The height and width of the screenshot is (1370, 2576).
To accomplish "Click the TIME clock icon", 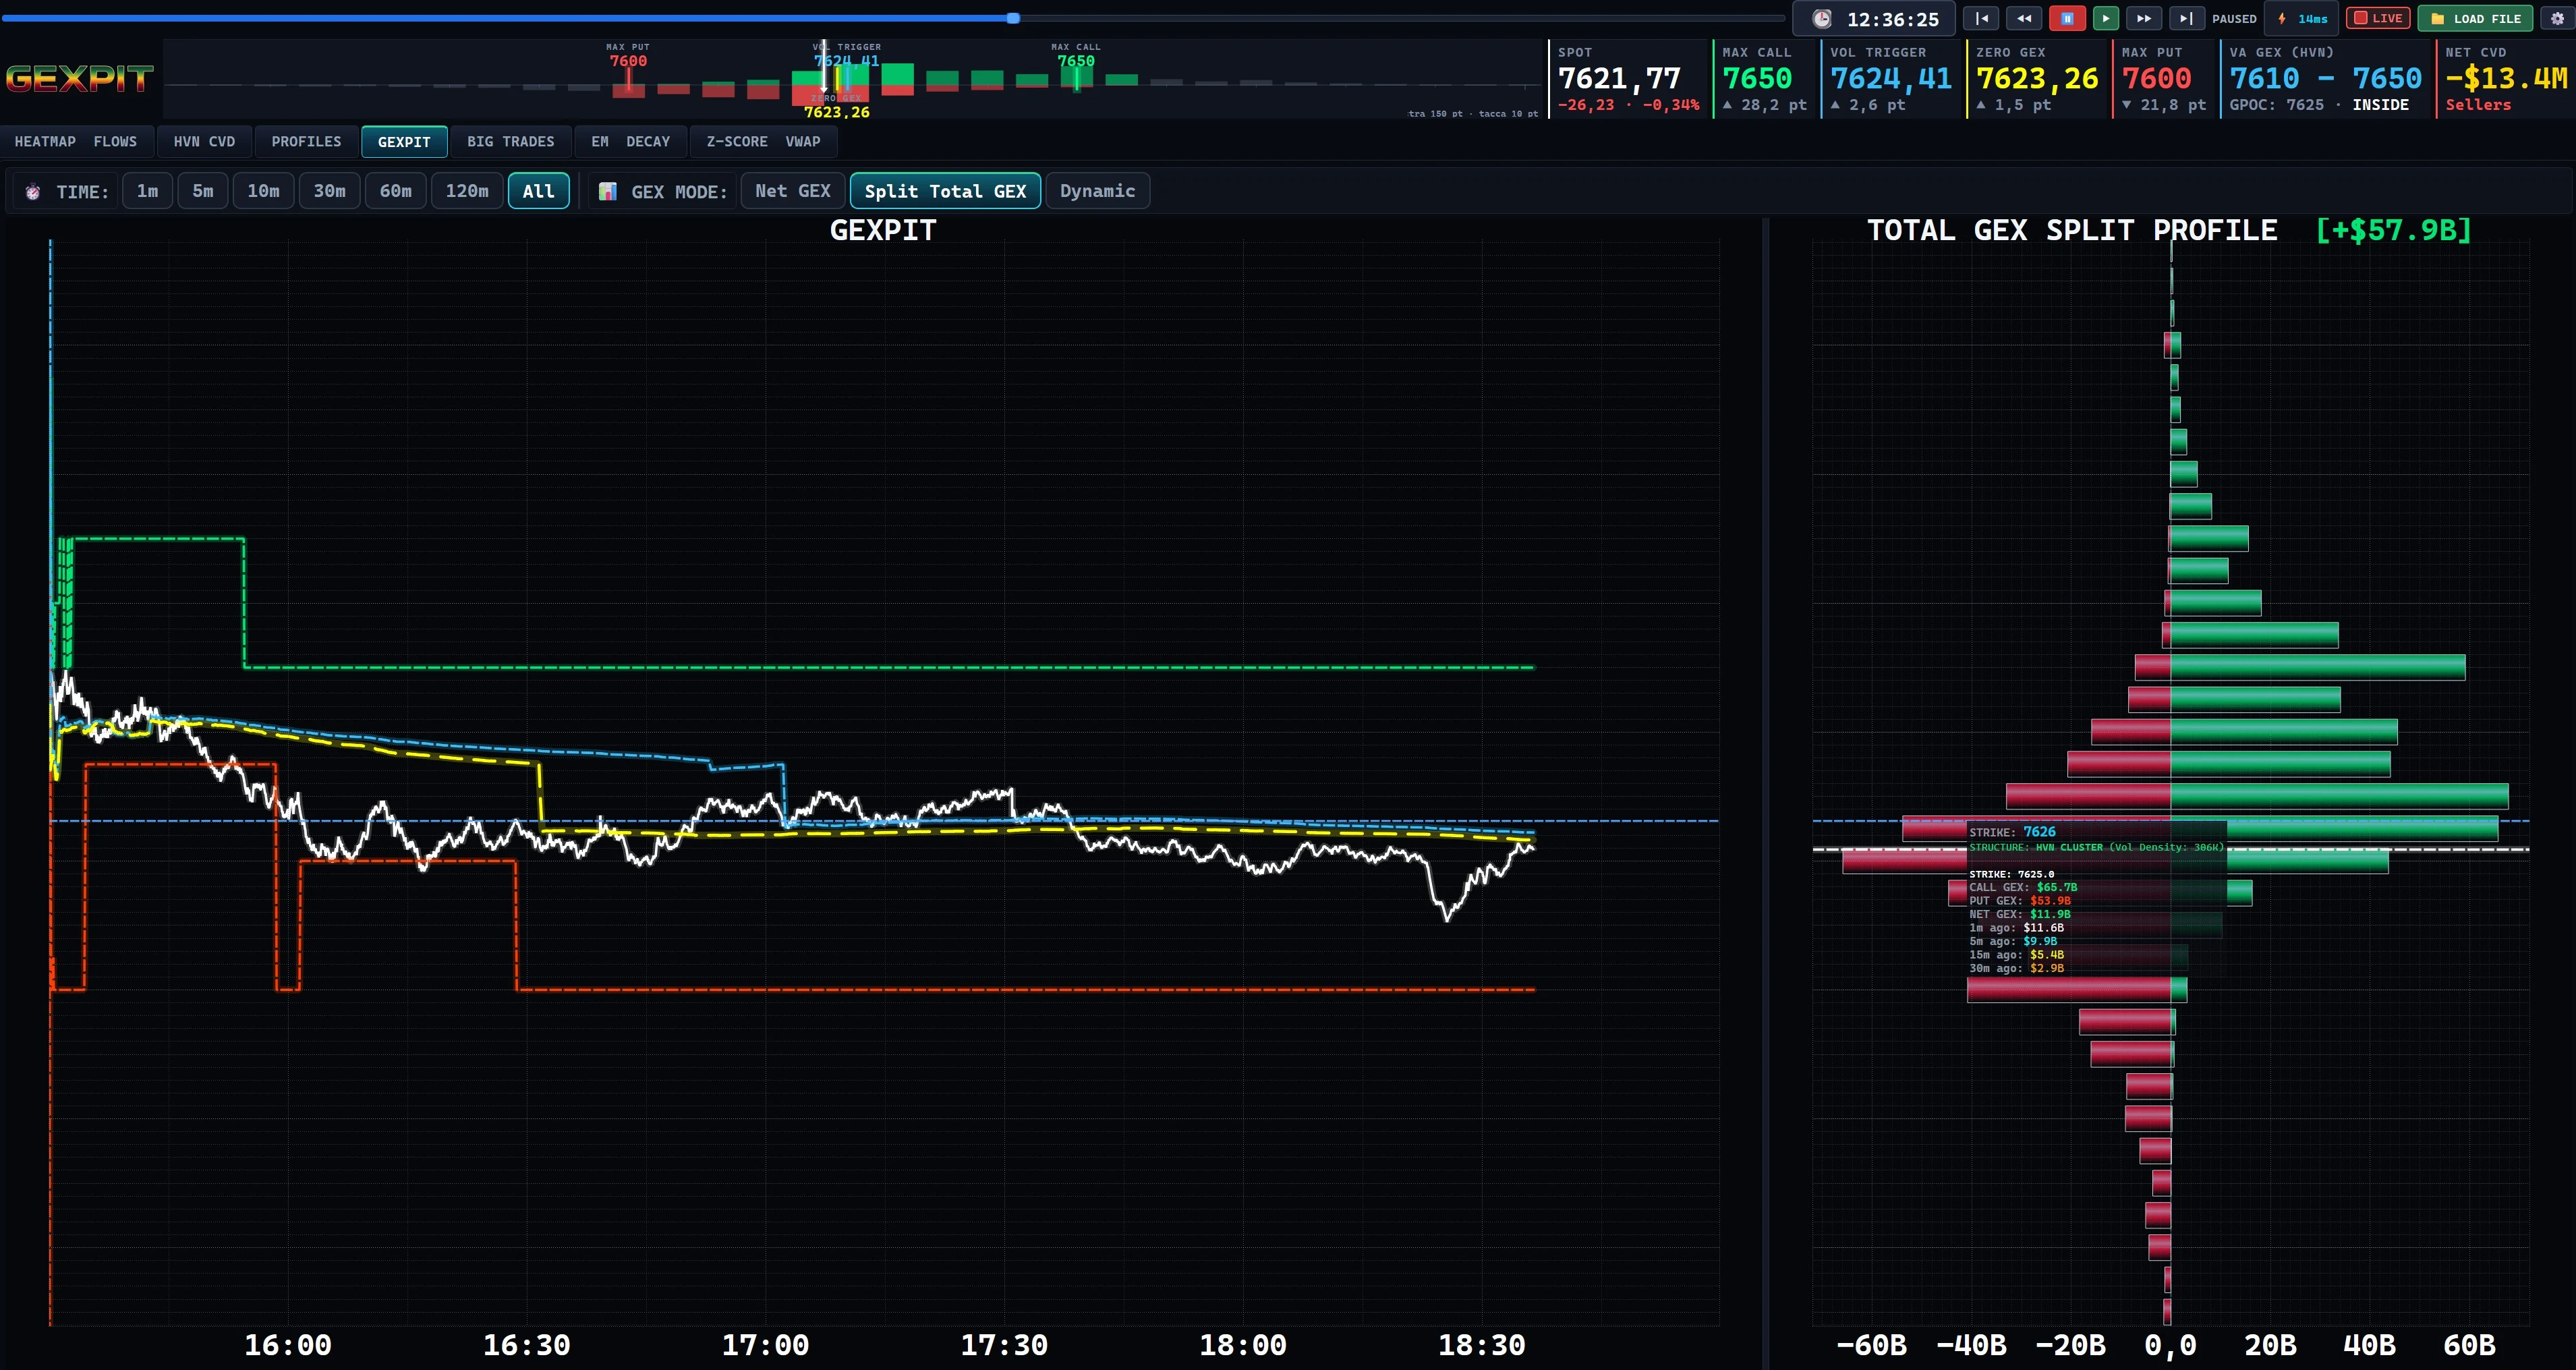I will tap(33, 192).
